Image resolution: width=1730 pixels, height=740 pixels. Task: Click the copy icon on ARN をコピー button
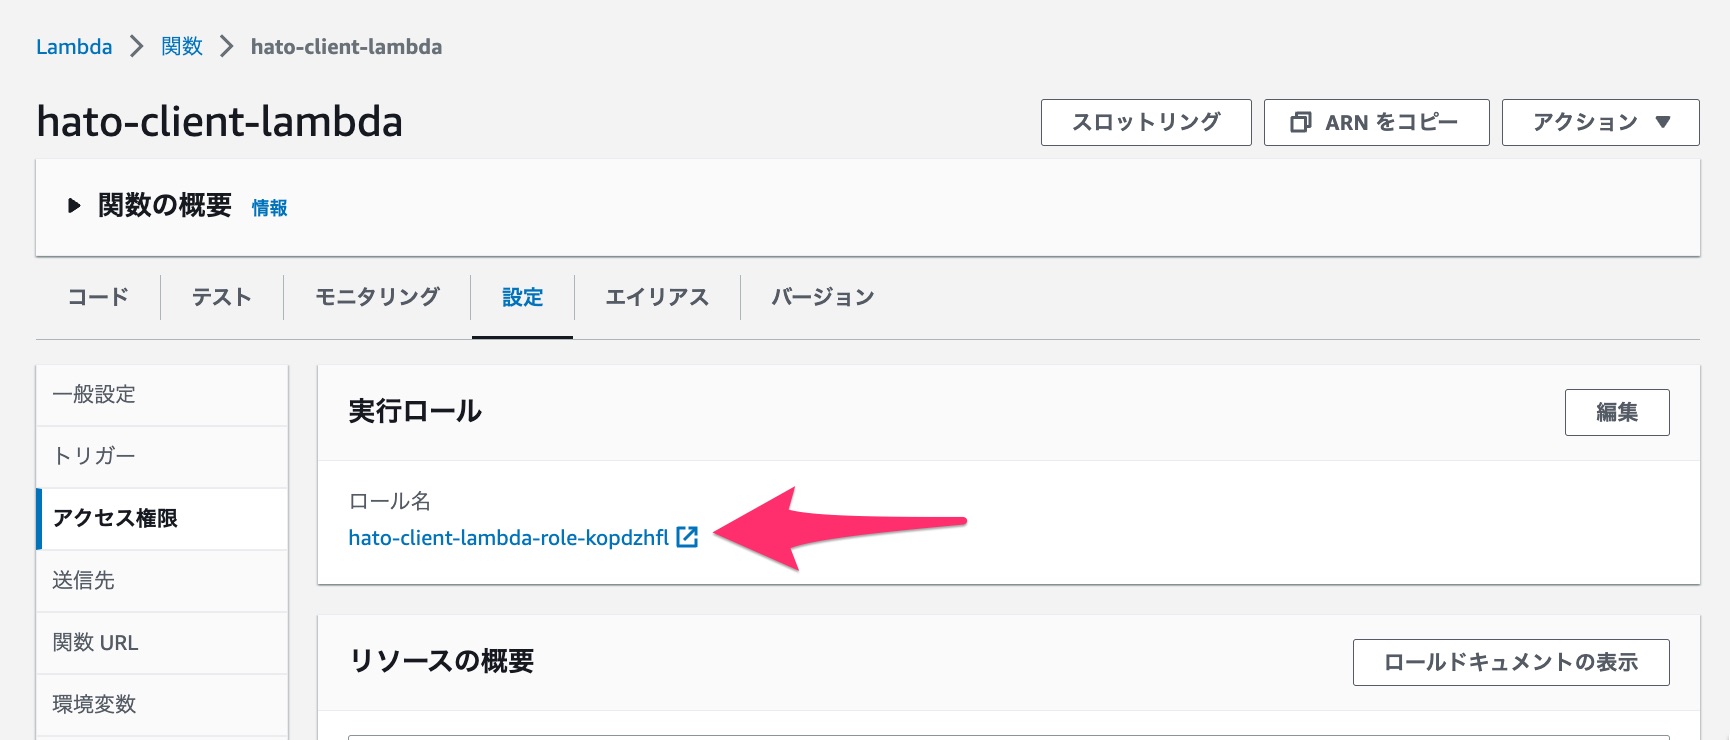[1301, 122]
